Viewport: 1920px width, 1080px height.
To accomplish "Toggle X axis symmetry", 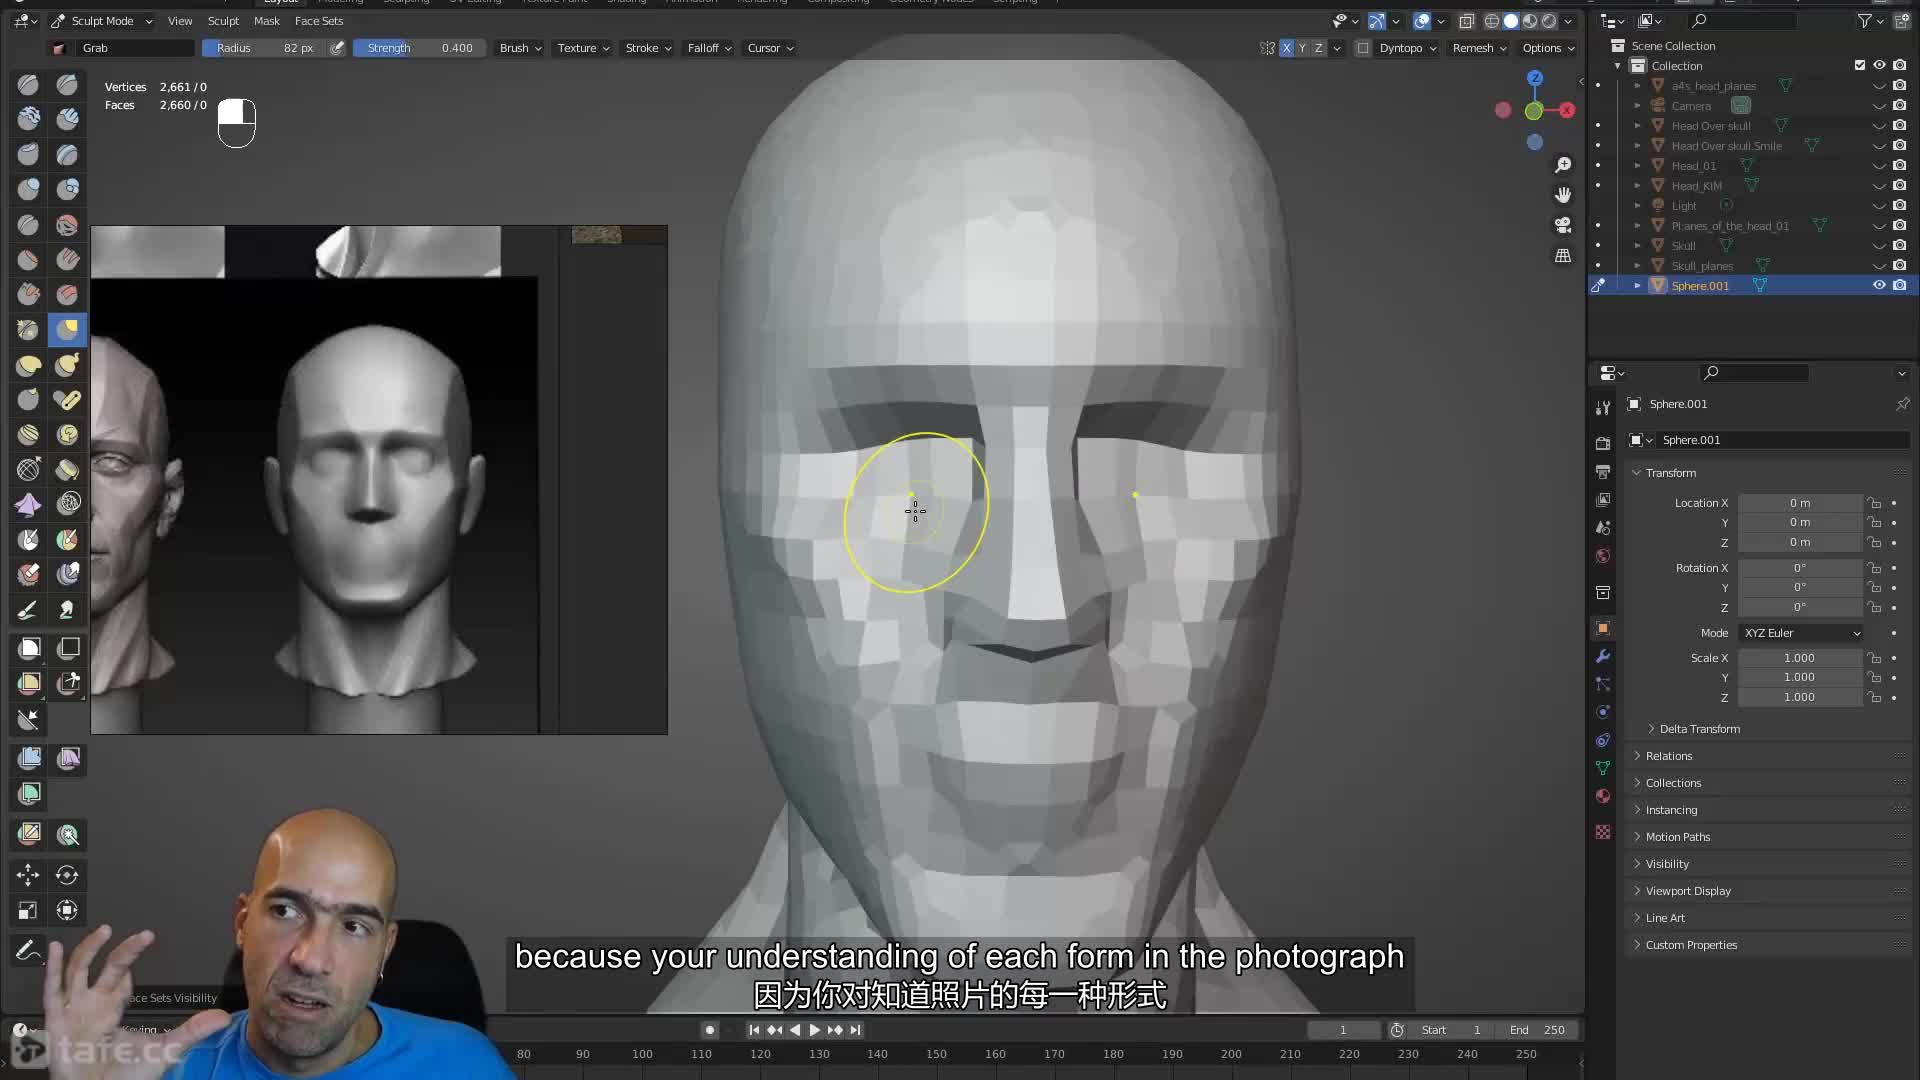I will point(1287,48).
